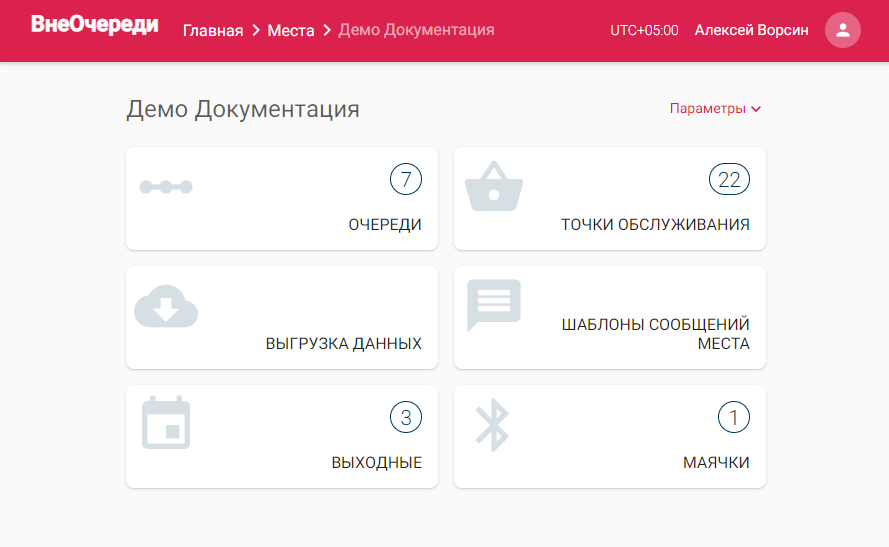Open ШАБЛОНЫ СООБЩЕНИЙ МЕСТА section
889x547 pixels.
pos(610,317)
